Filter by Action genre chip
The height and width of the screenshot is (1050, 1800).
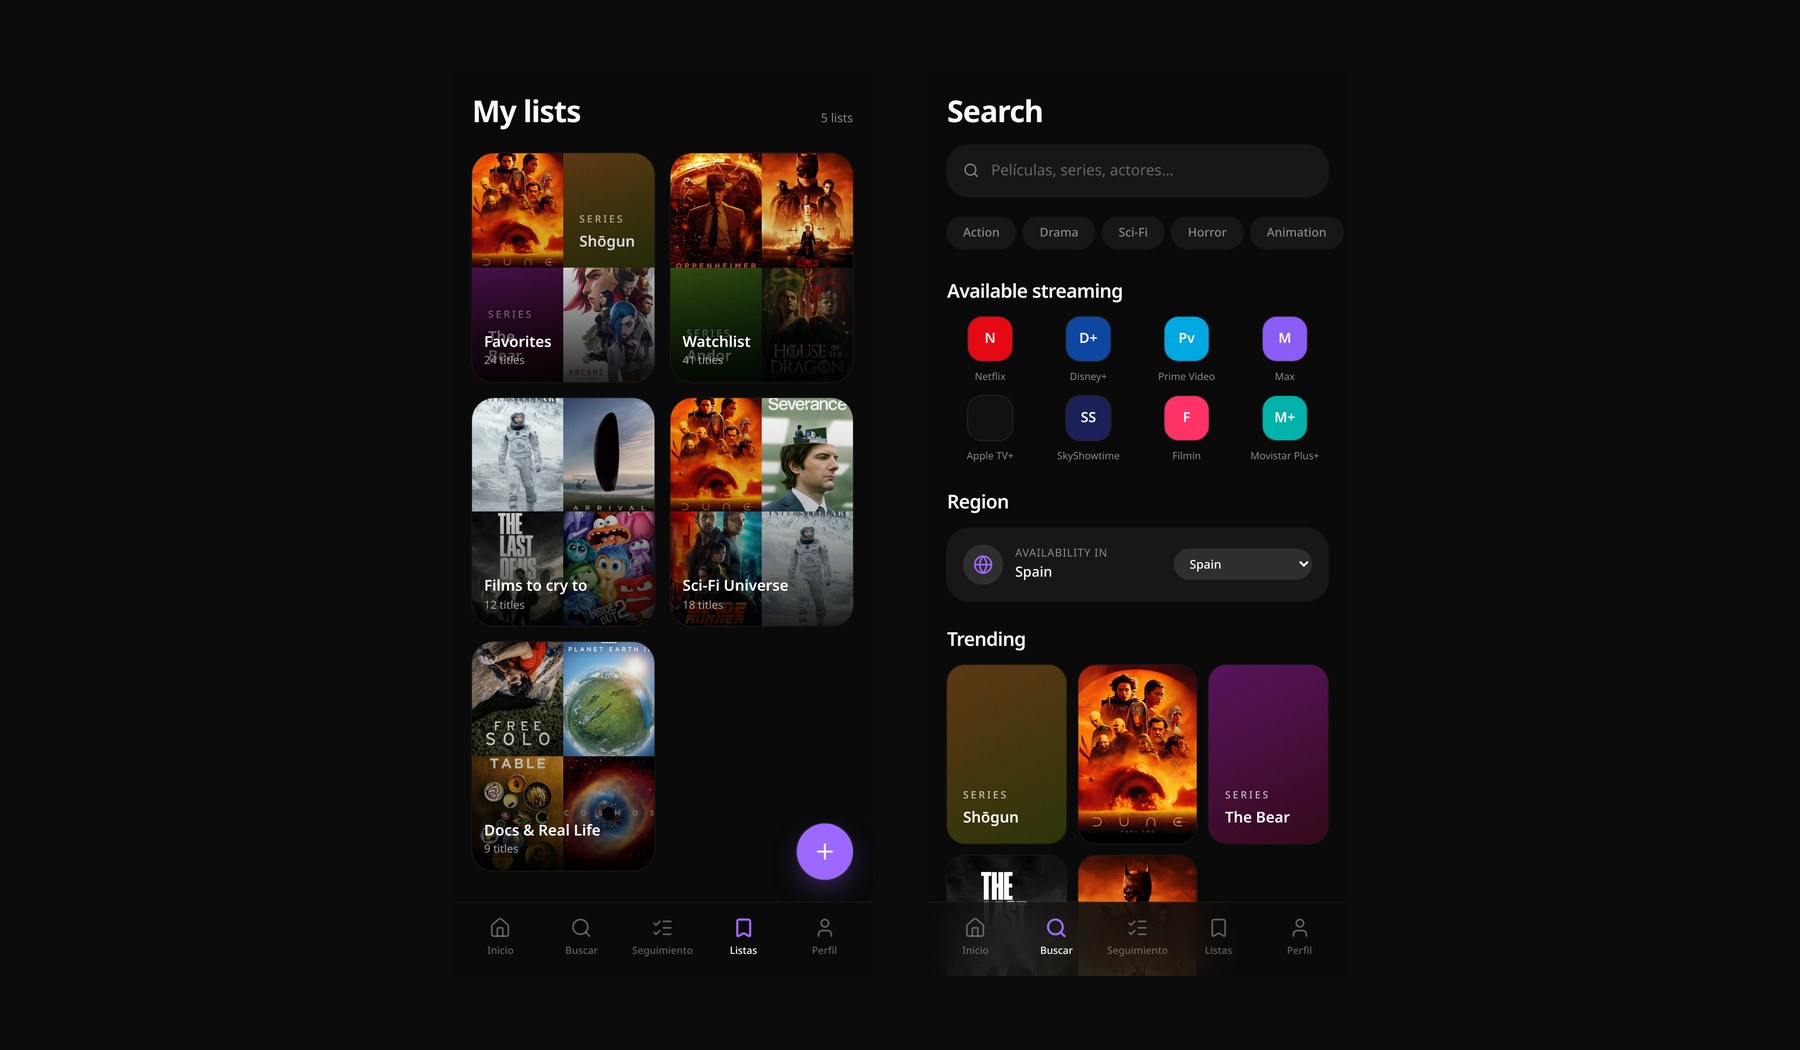980,232
